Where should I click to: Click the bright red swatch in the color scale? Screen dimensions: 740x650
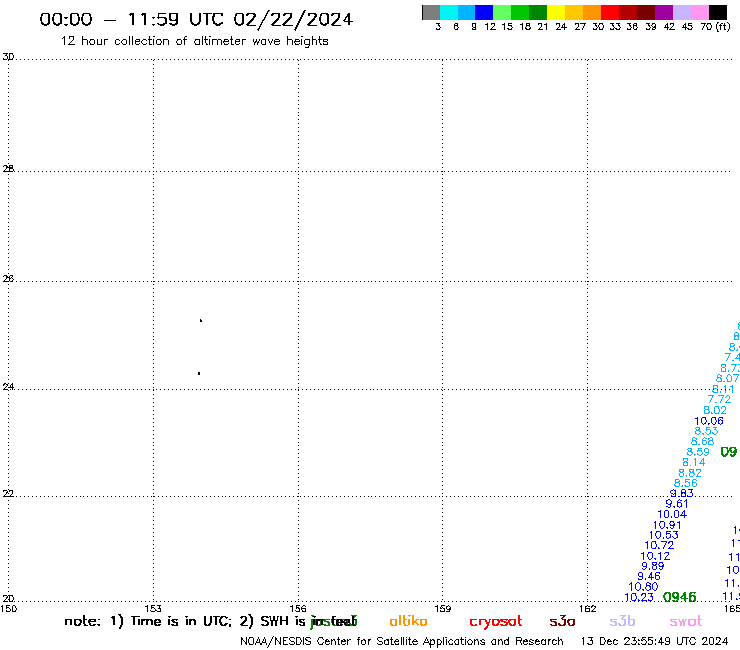point(609,12)
